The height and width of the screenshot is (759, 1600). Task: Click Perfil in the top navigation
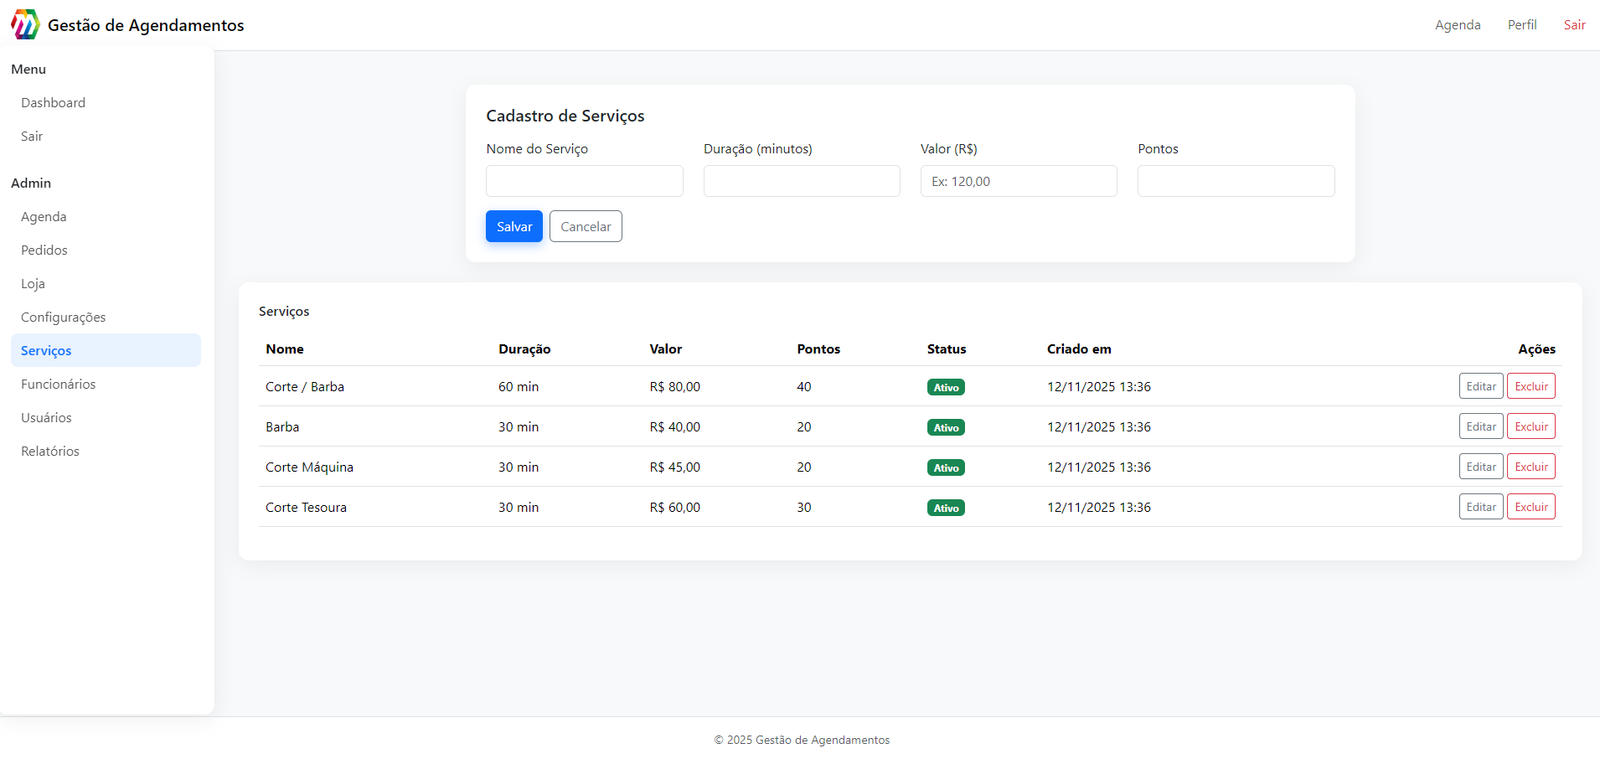click(1521, 25)
